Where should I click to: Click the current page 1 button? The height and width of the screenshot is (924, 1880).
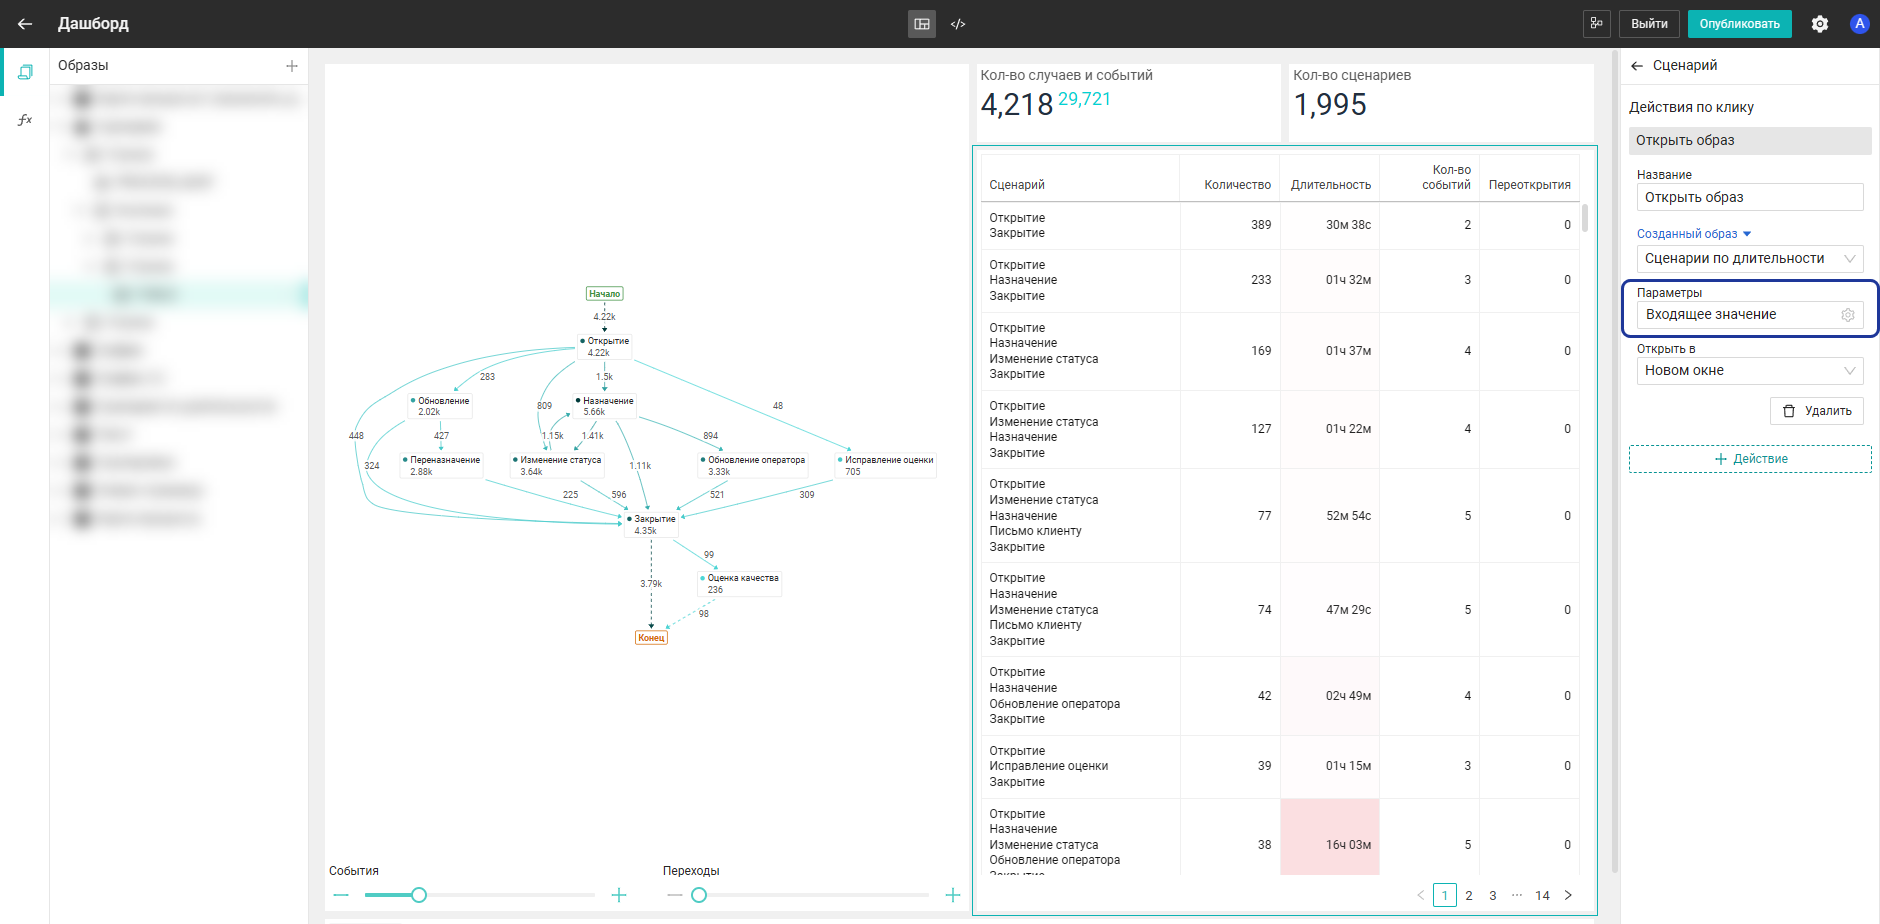click(1445, 895)
